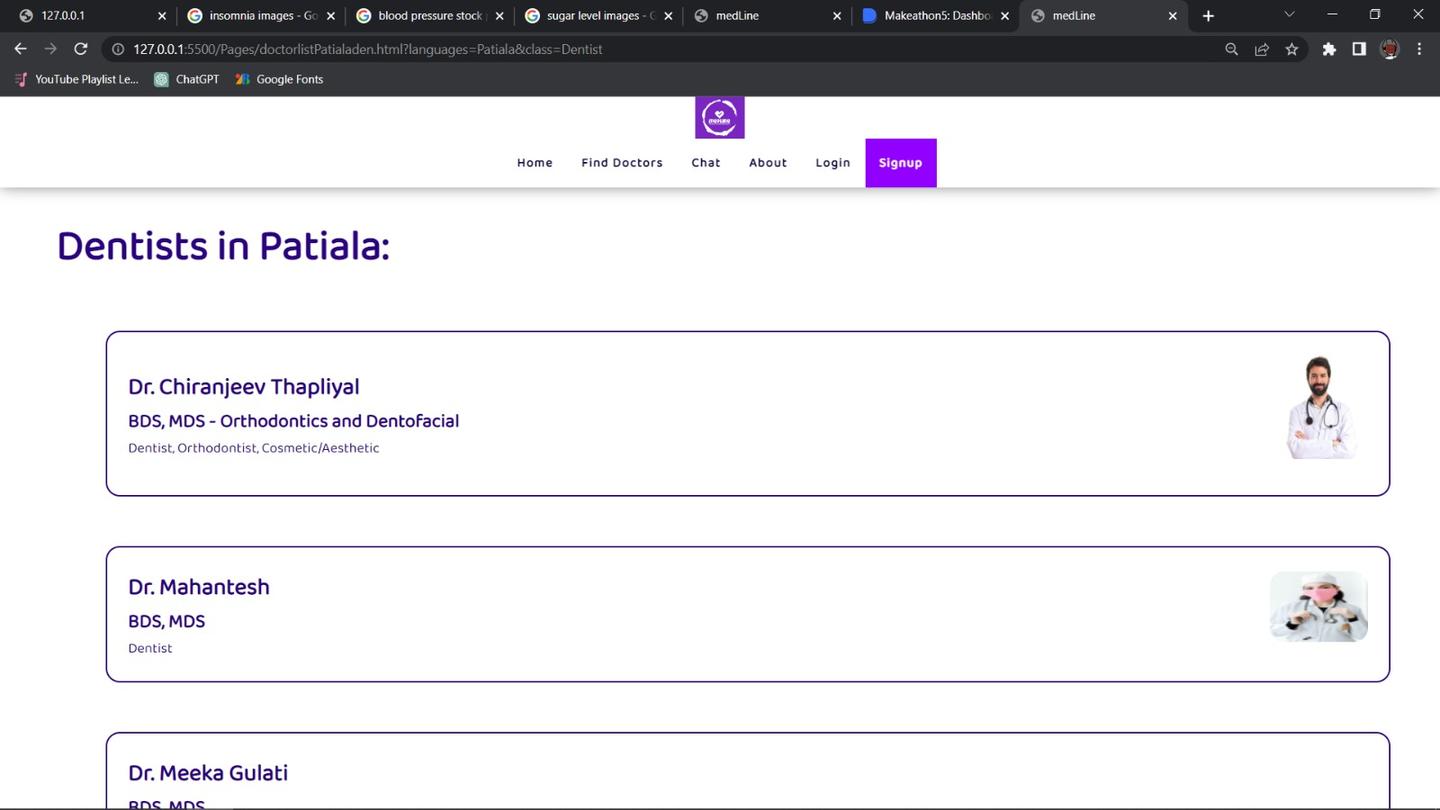Bookmark this page with star icon
This screenshot has width=1440, height=810.
point(1292,49)
